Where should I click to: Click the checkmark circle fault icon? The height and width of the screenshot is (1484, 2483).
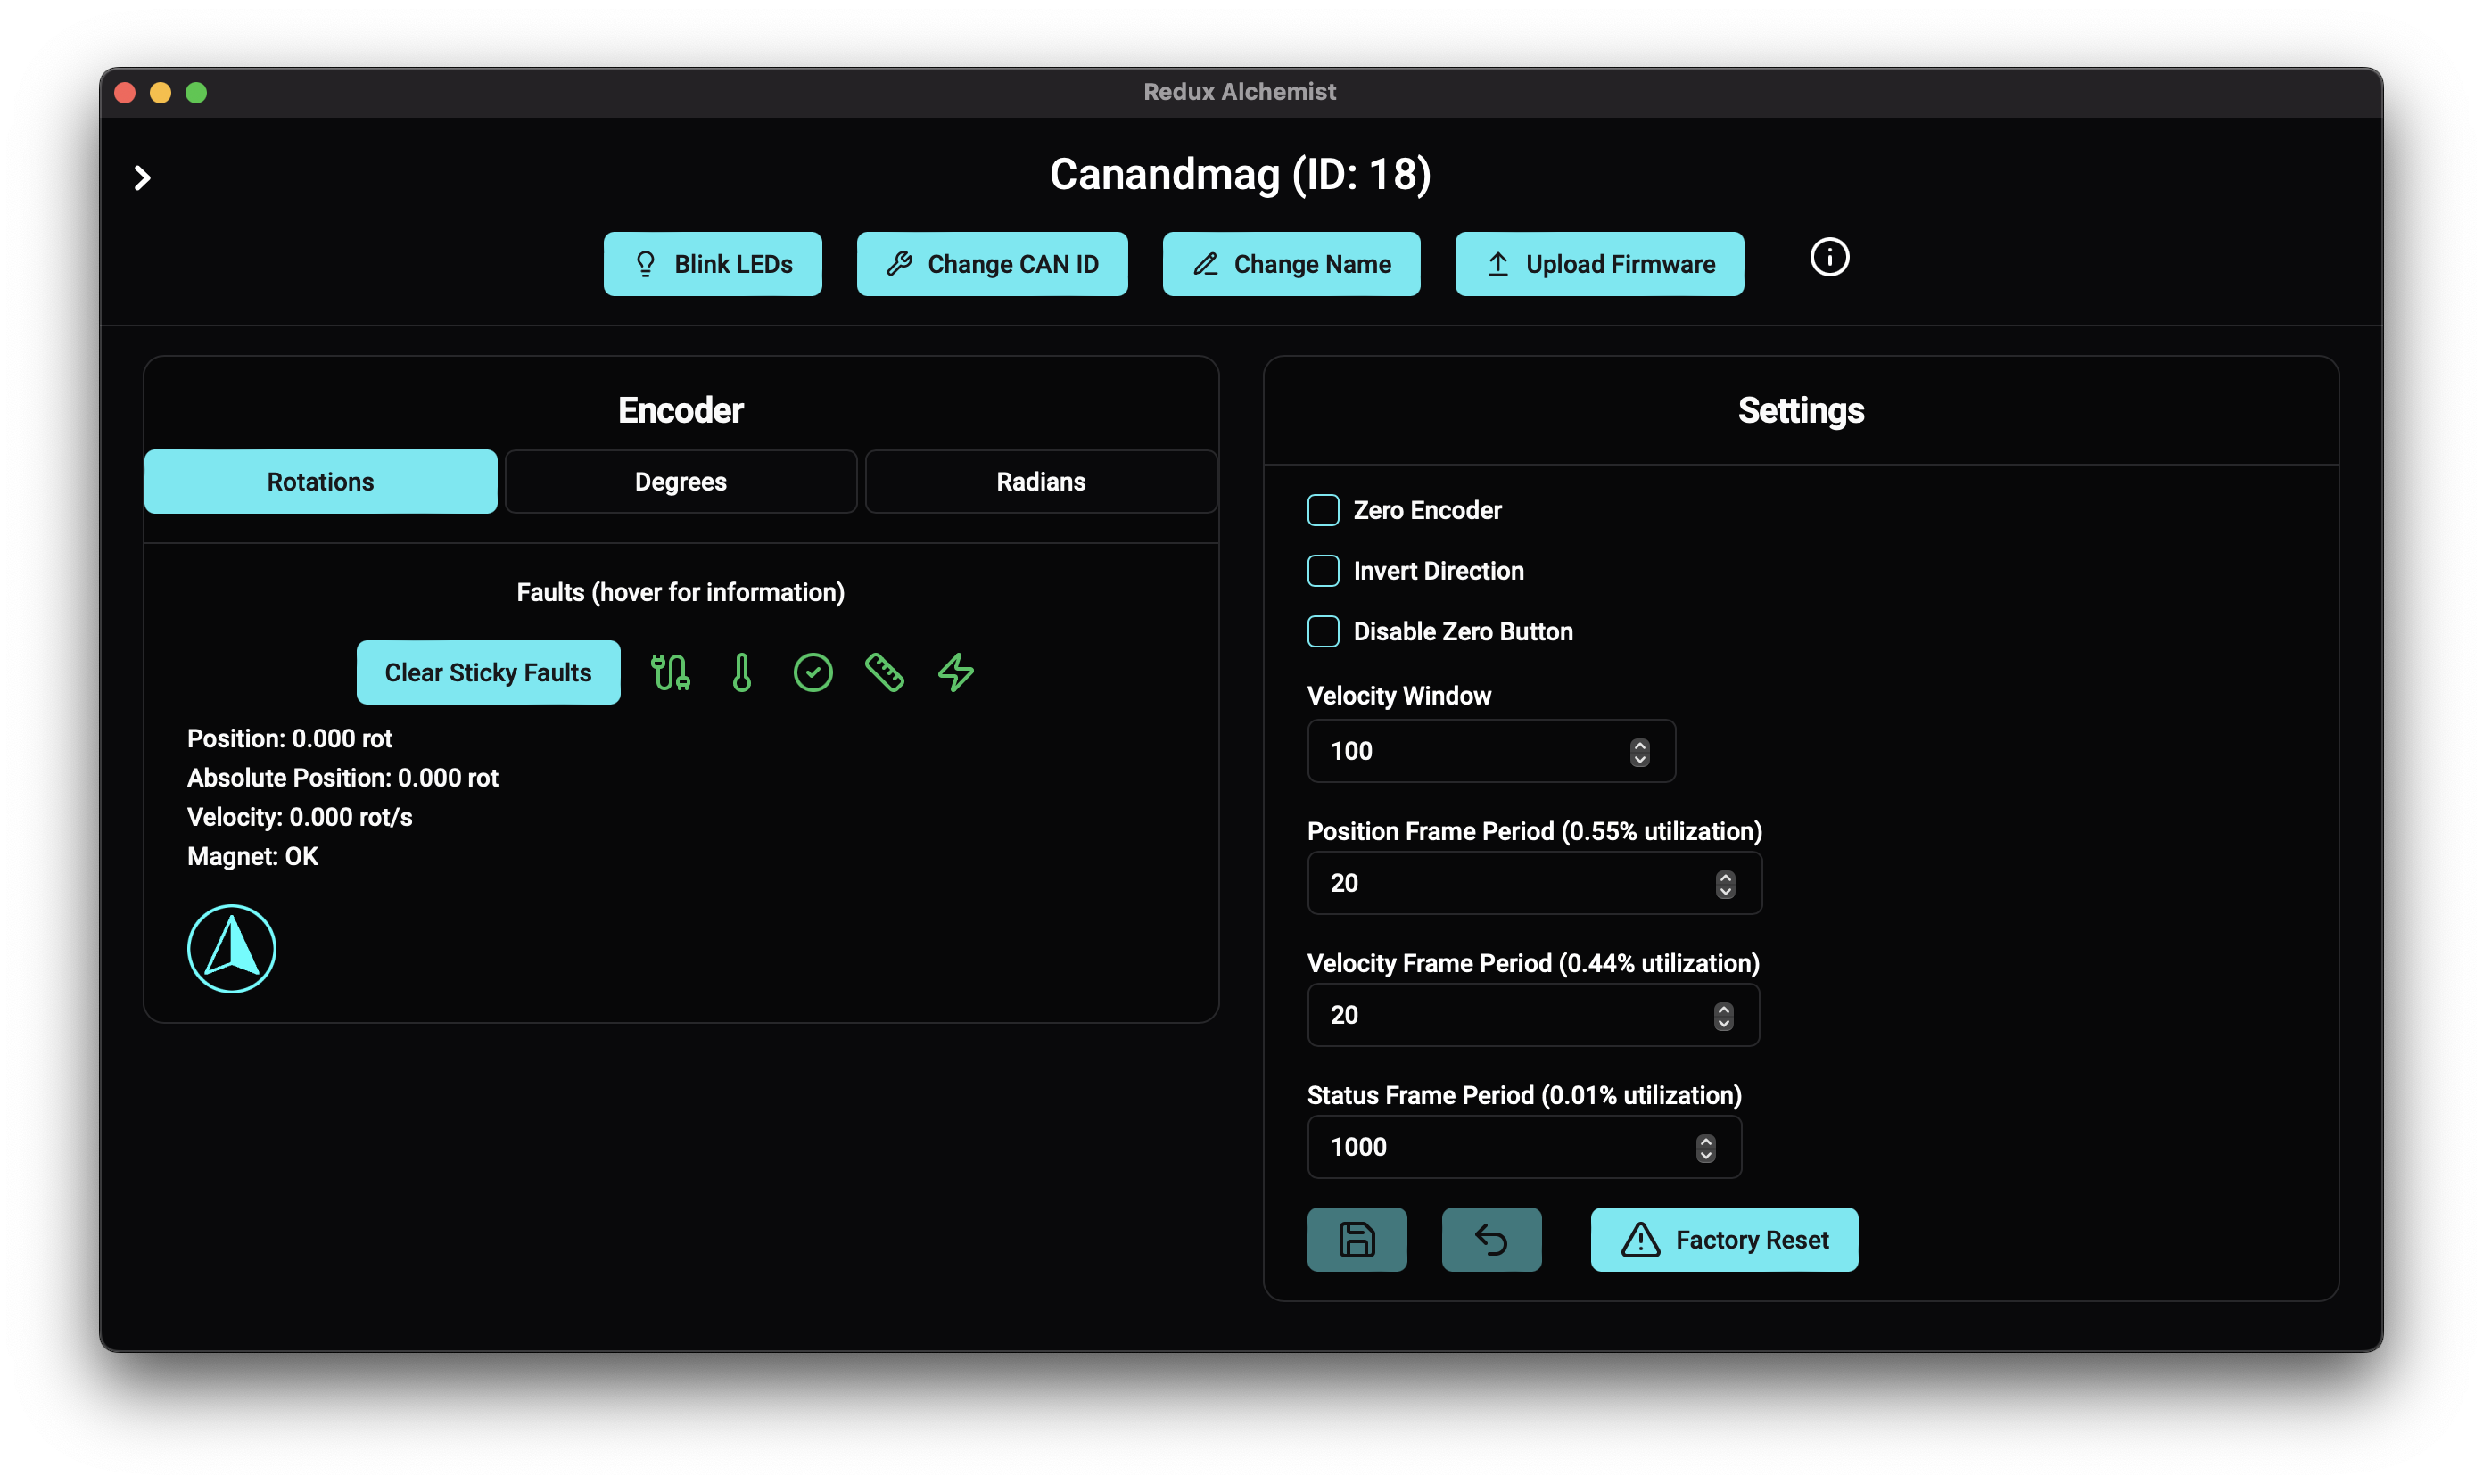pyautogui.click(x=812, y=673)
